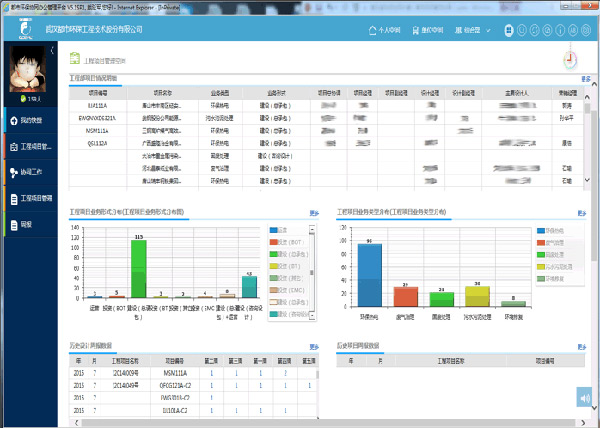Click the 周报 sidebar icon
The width and height of the screenshot is (600, 428).
click(12, 224)
